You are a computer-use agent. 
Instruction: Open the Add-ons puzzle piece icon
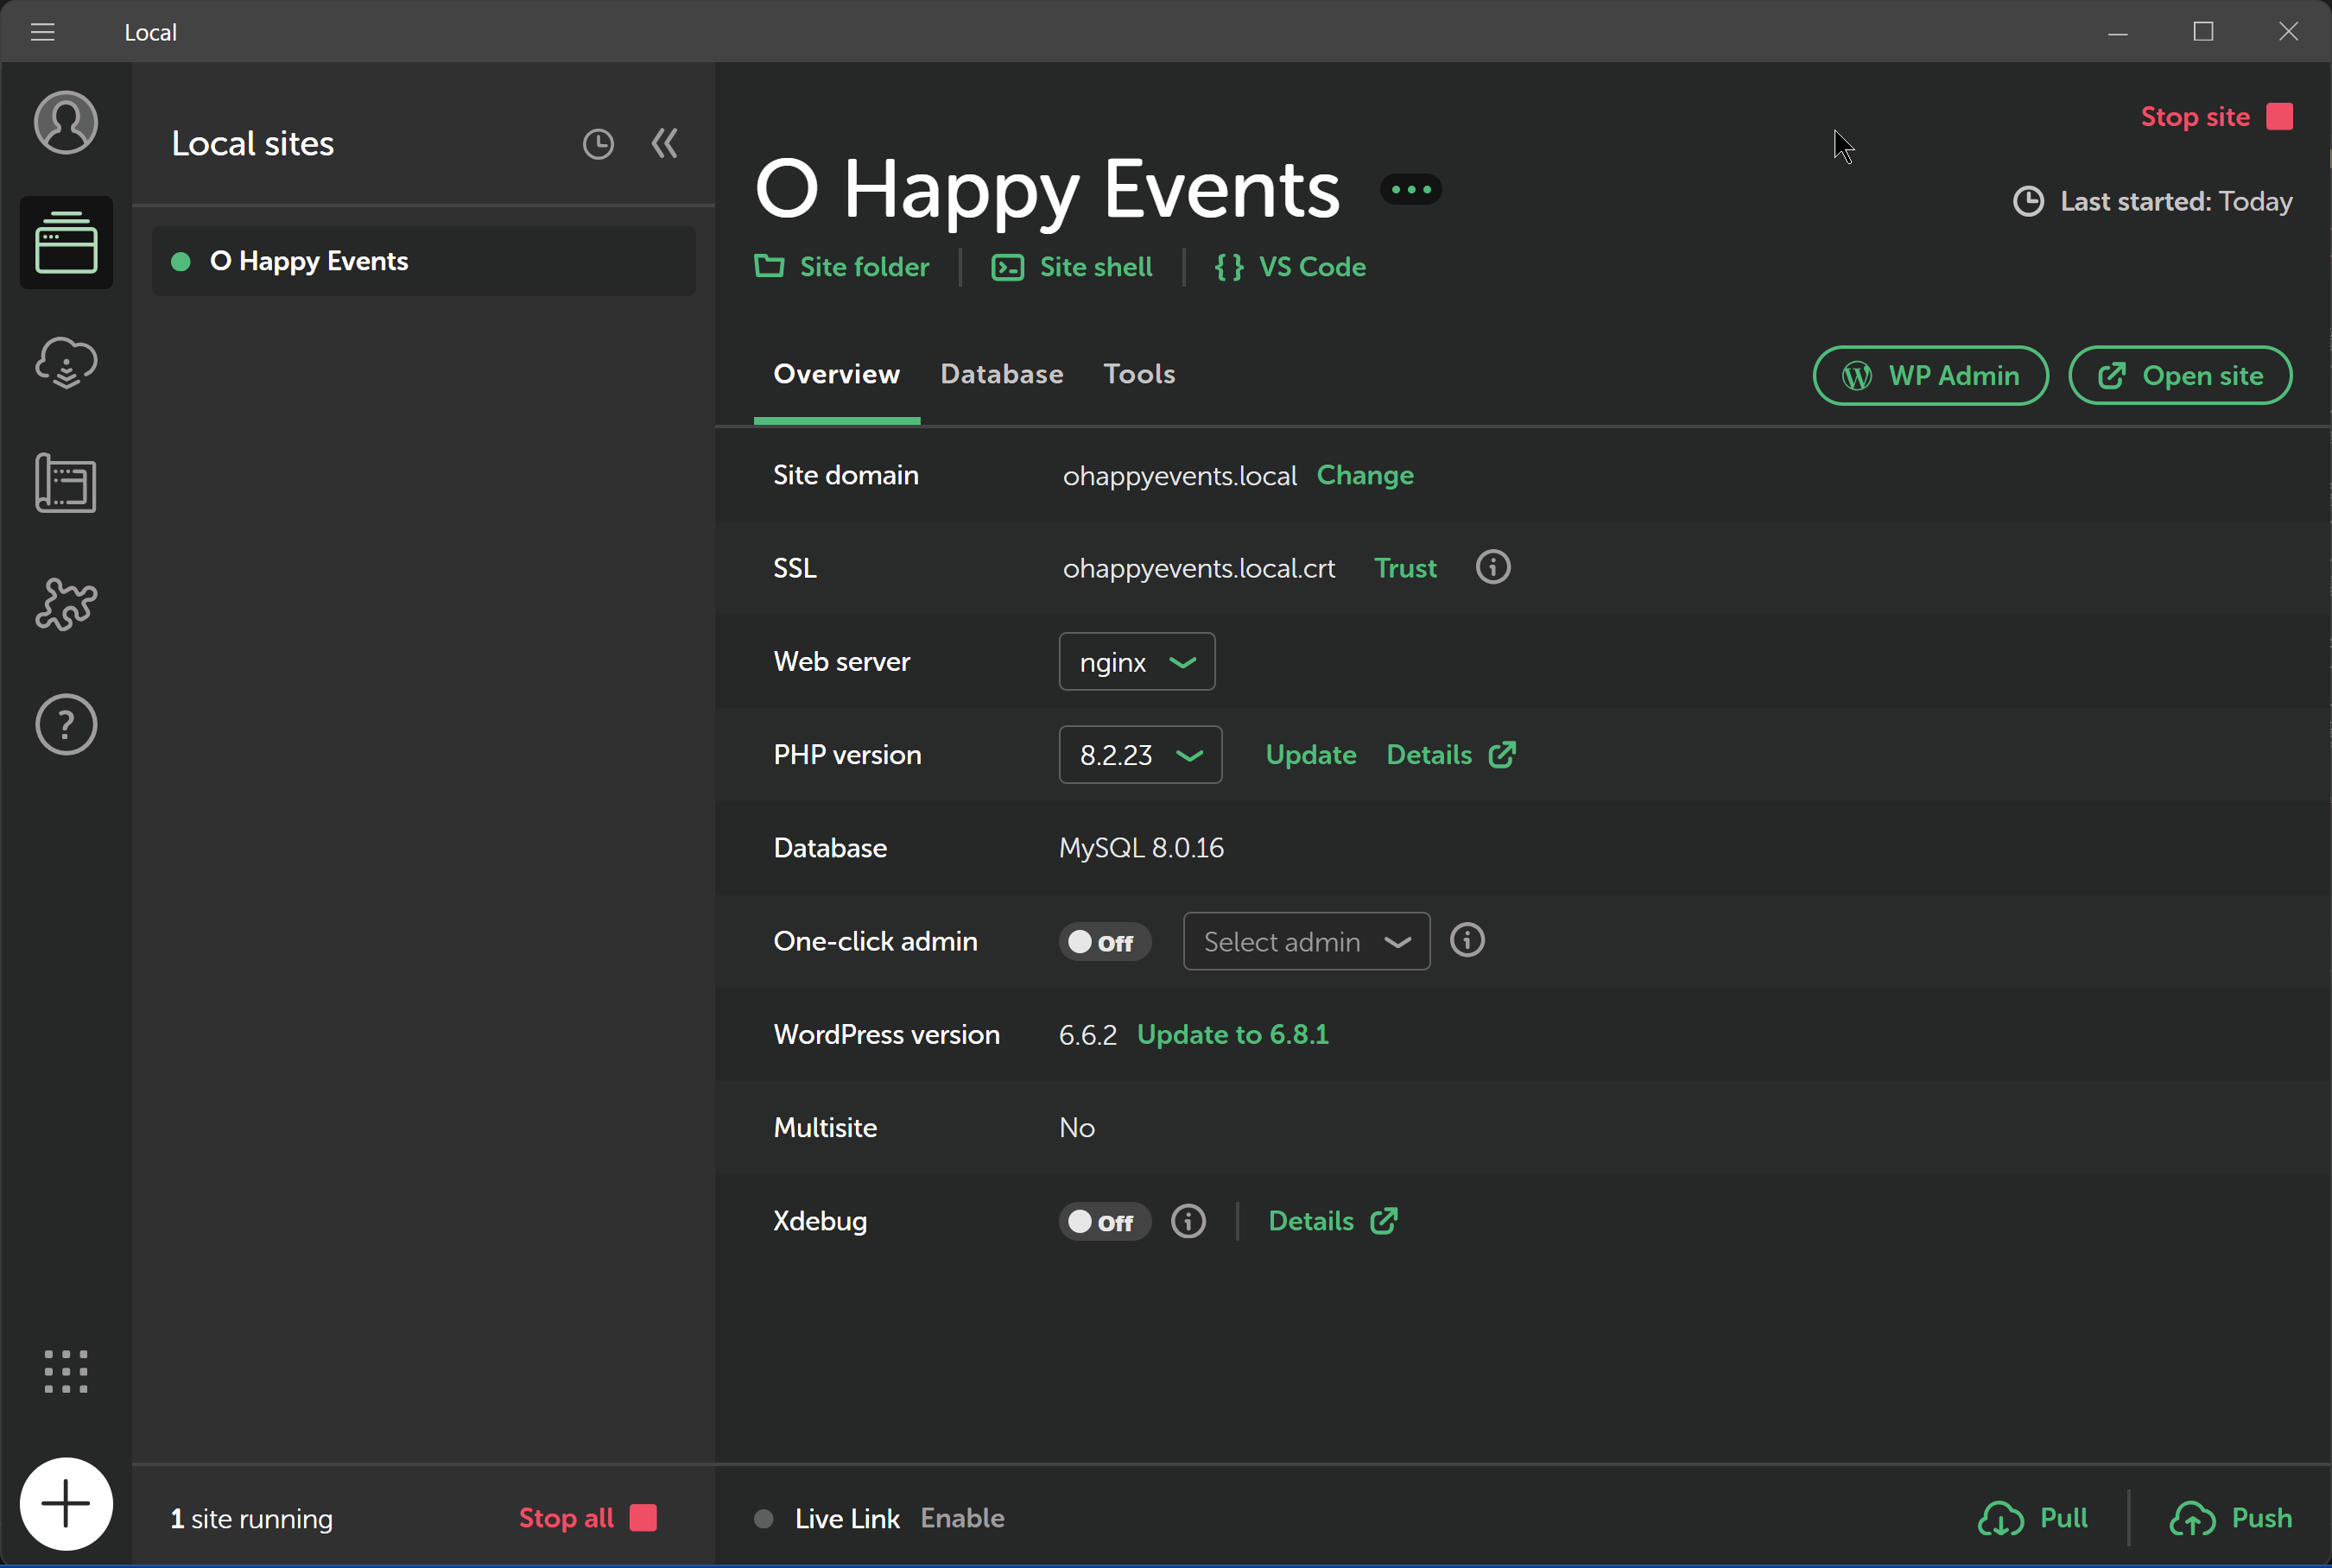pyautogui.click(x=66, y=604)
